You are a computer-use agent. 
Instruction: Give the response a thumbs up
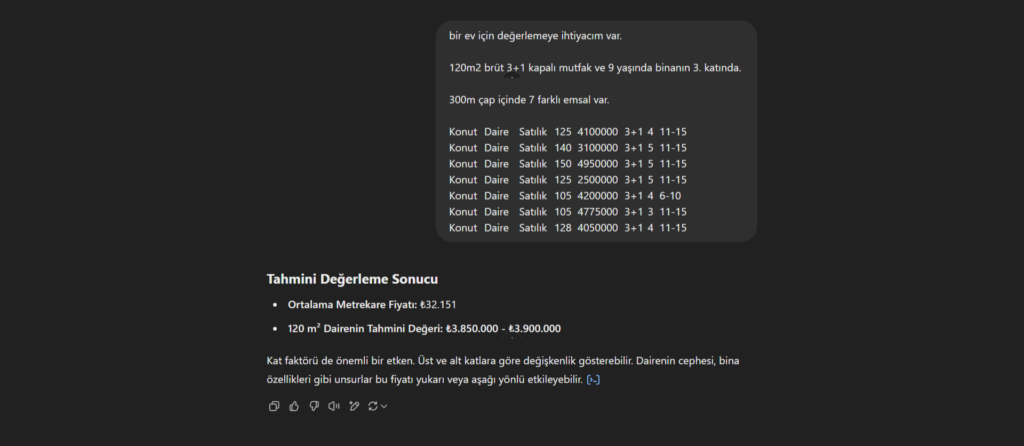(x=294, y=406)
